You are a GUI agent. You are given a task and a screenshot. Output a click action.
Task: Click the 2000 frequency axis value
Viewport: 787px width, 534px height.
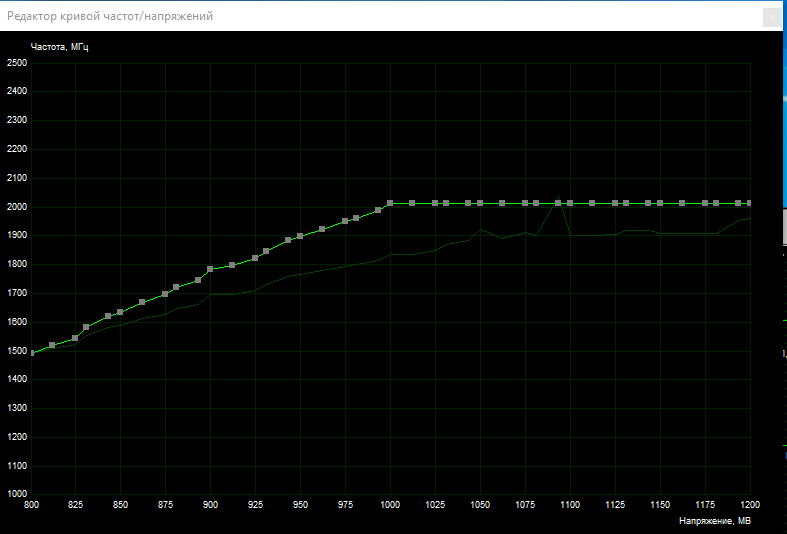(x=17, y=207)
